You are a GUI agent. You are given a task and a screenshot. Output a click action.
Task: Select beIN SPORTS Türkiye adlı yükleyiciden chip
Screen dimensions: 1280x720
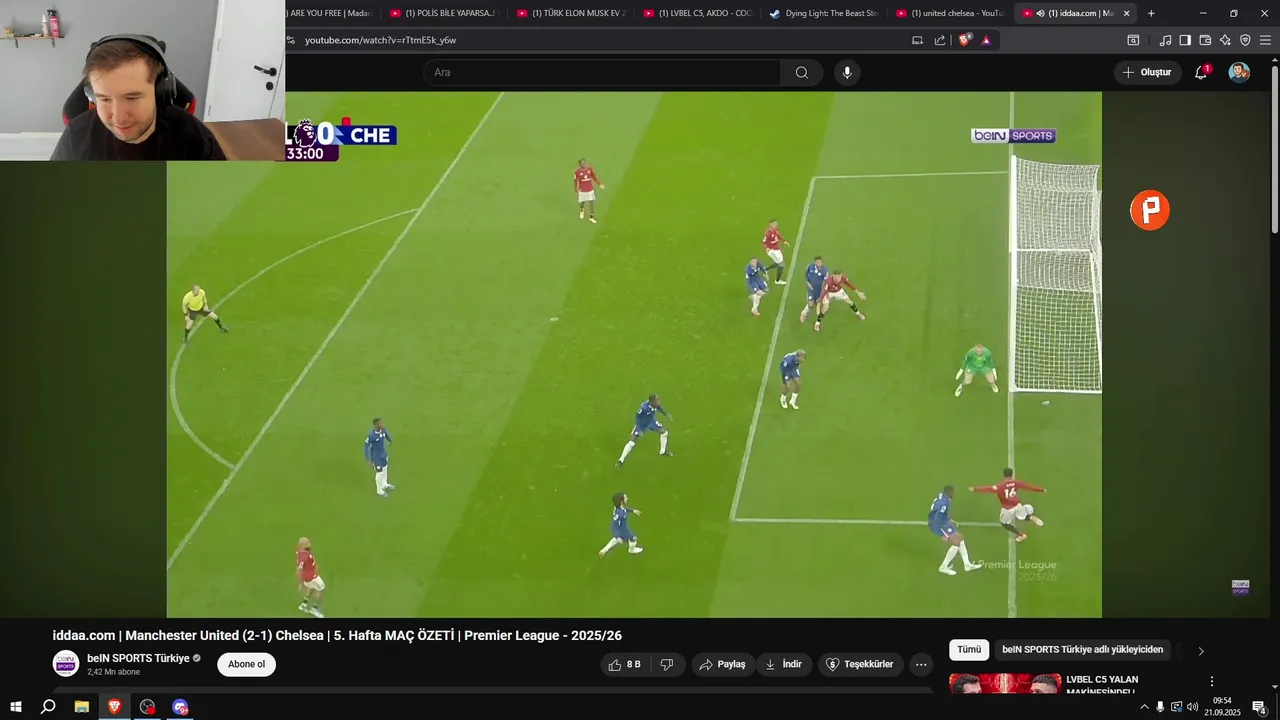pos(1083,650)
